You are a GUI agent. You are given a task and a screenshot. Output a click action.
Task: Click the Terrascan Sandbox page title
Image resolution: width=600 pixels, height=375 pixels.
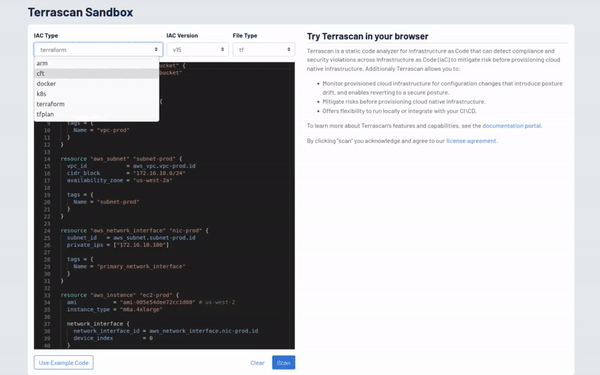pos(80,12)
